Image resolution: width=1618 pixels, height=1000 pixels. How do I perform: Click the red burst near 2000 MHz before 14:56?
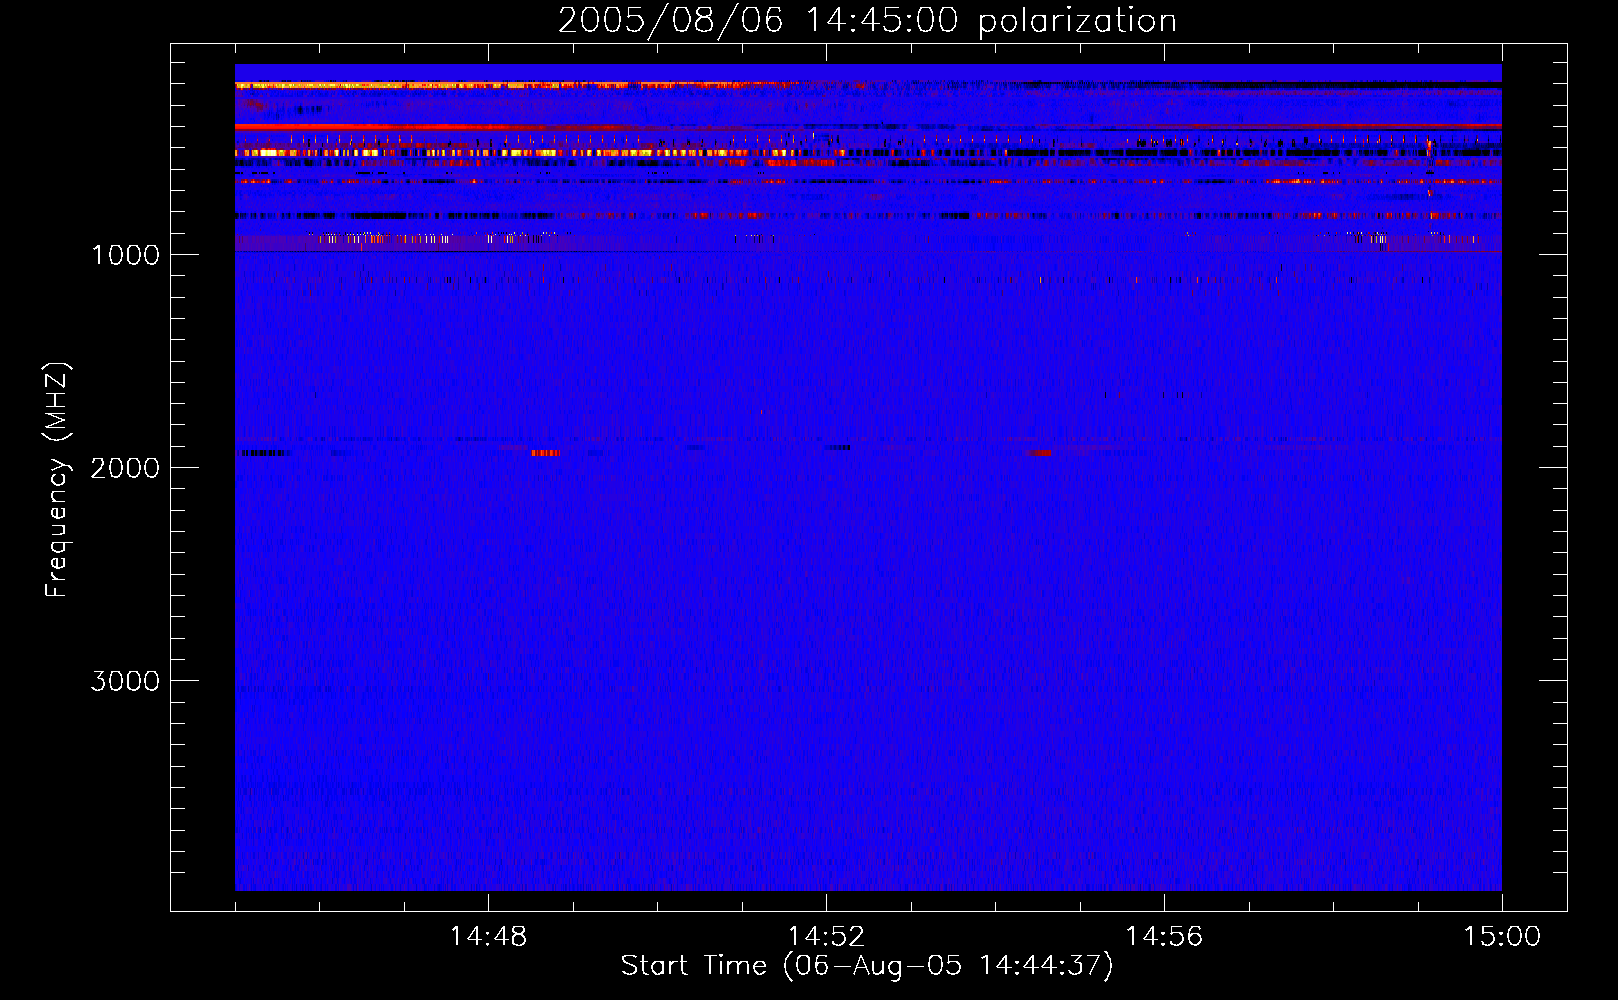coord(1039,453)
